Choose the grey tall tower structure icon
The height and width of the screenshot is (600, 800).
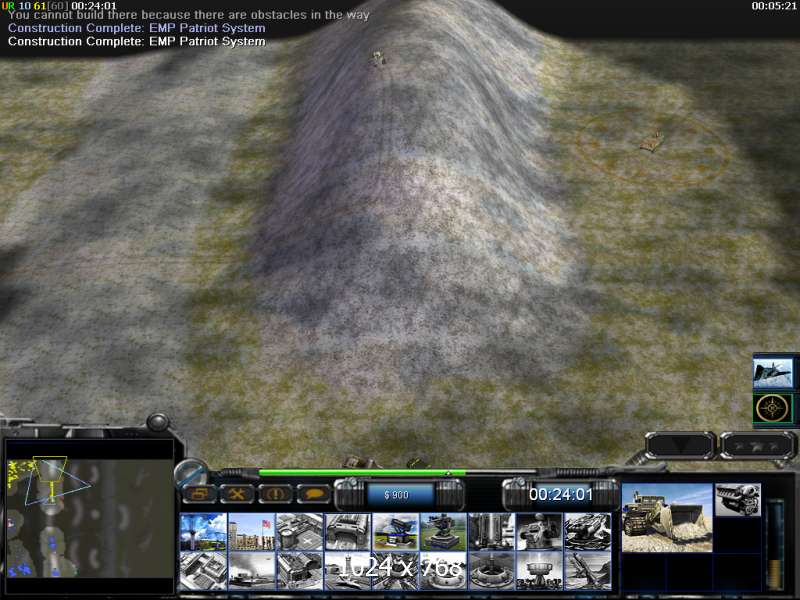491,531
